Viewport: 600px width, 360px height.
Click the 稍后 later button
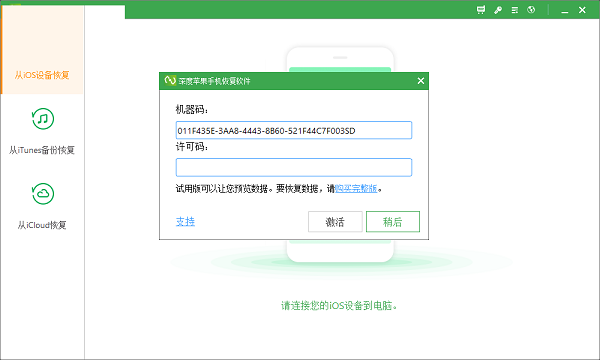coord(393,222)
